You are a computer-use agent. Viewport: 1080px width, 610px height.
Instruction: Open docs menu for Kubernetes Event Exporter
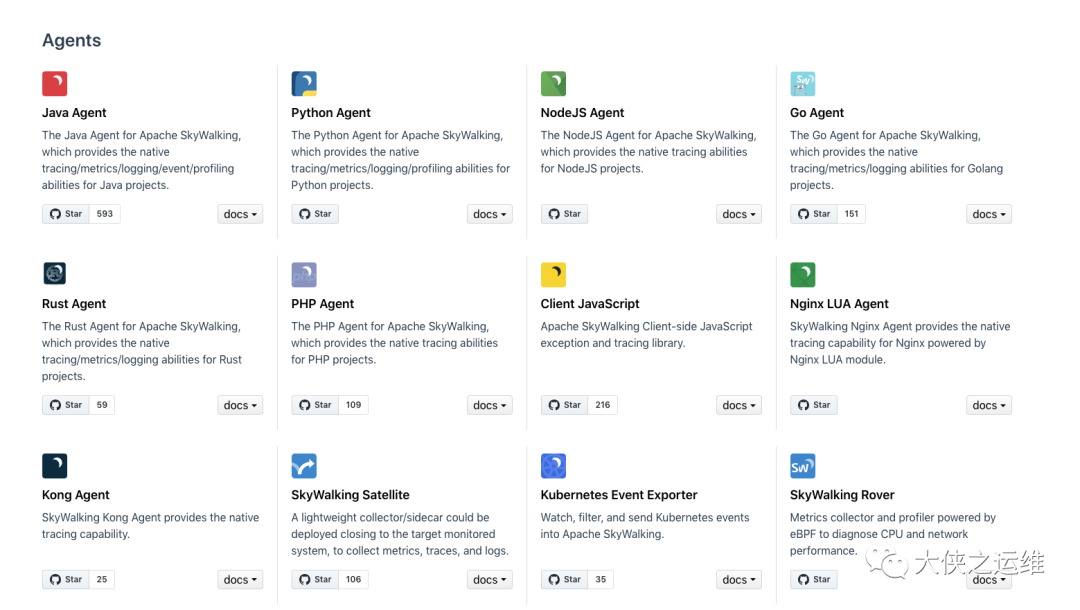(x=739, y=579)
